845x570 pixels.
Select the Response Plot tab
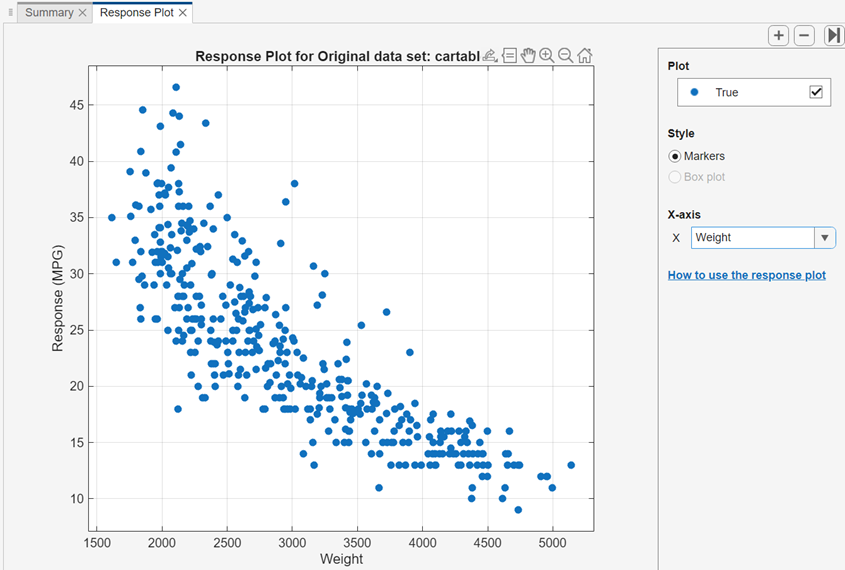(x=137, y=13)
